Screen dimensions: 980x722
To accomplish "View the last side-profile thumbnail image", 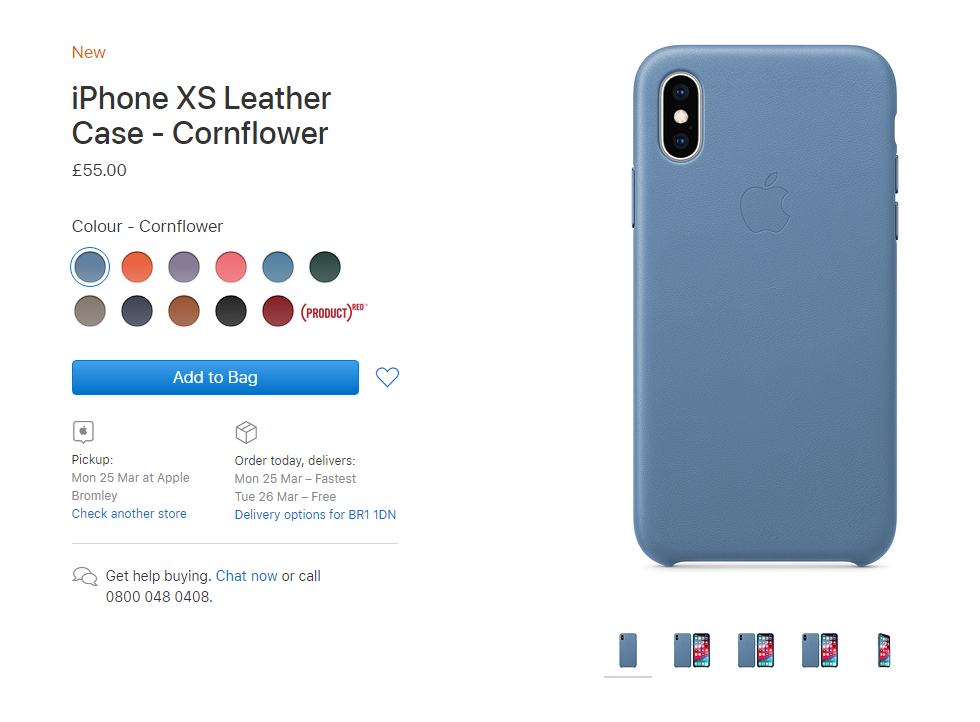I will pyautogui.click(x=884, y=650).
